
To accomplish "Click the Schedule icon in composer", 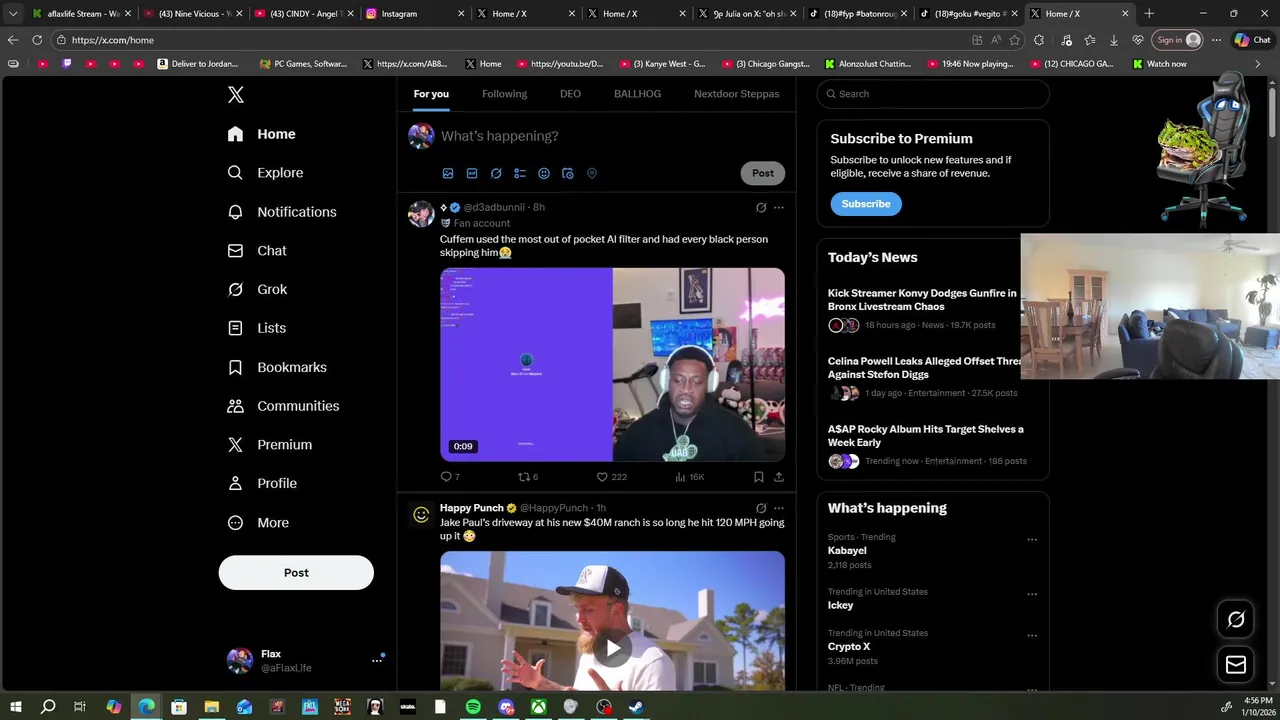I will (568, 173).
